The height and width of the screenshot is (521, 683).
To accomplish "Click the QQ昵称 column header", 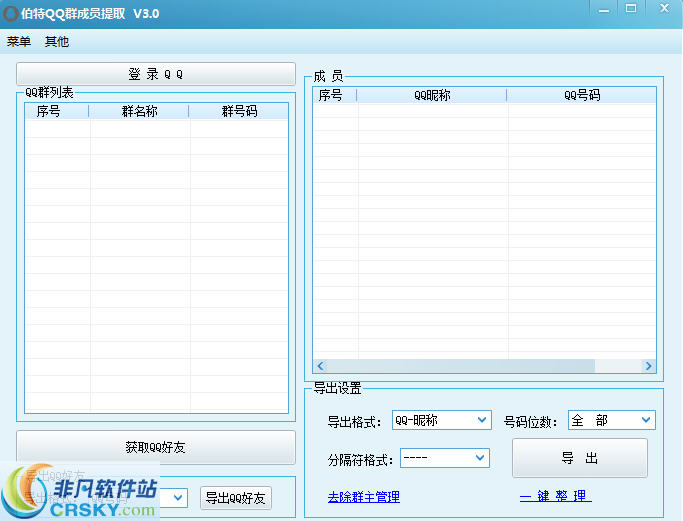I will (x=432, y=95).
